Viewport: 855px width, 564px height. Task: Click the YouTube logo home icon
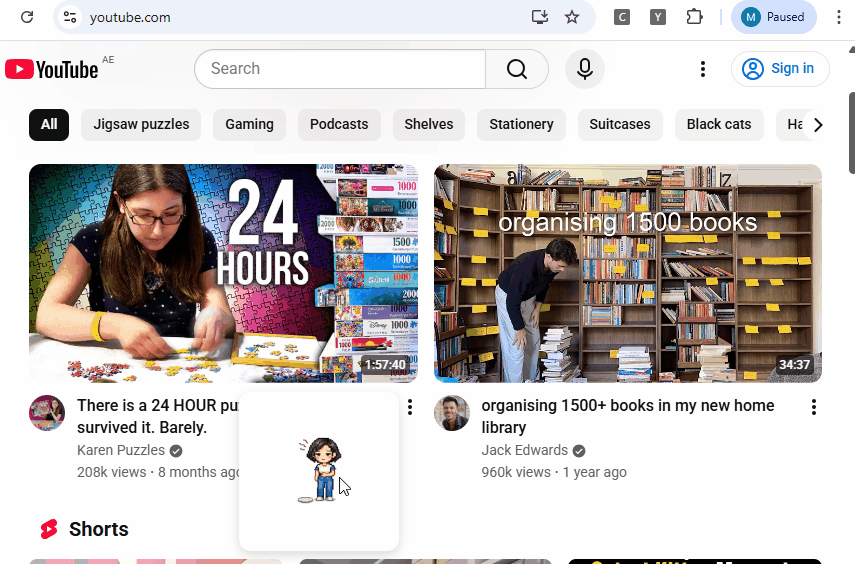52,69
